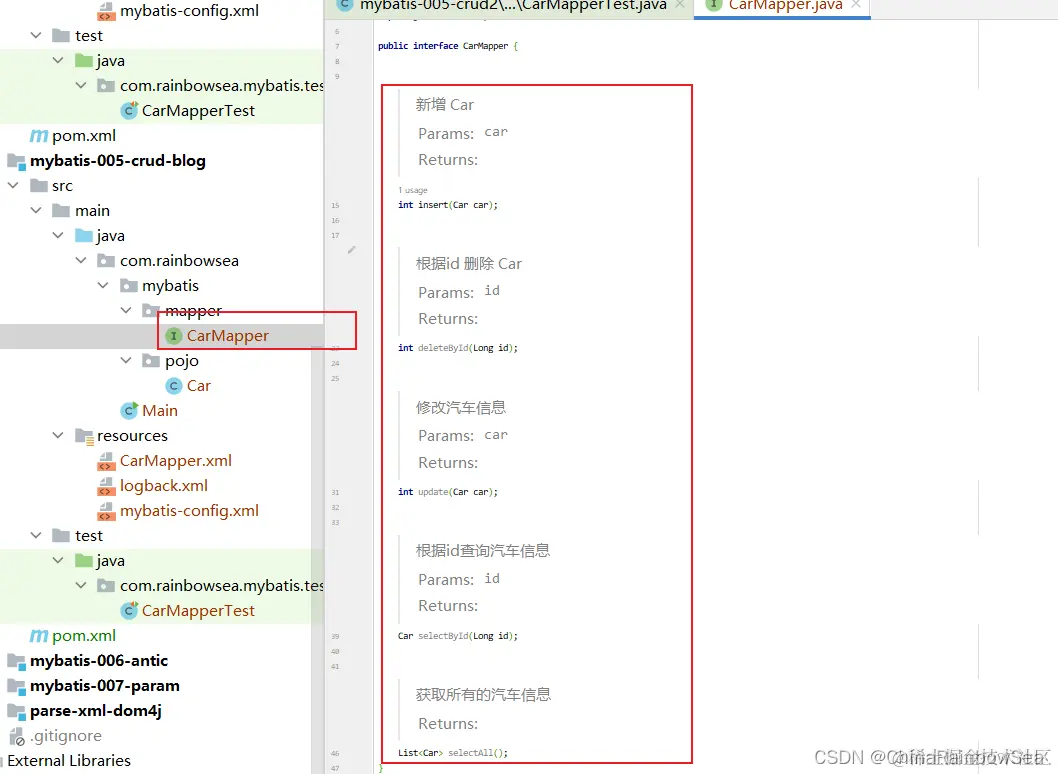Image resolution: width=1058 pixels, height=774 pixels.
Task: Click the src folder icon
Action: 39,186
